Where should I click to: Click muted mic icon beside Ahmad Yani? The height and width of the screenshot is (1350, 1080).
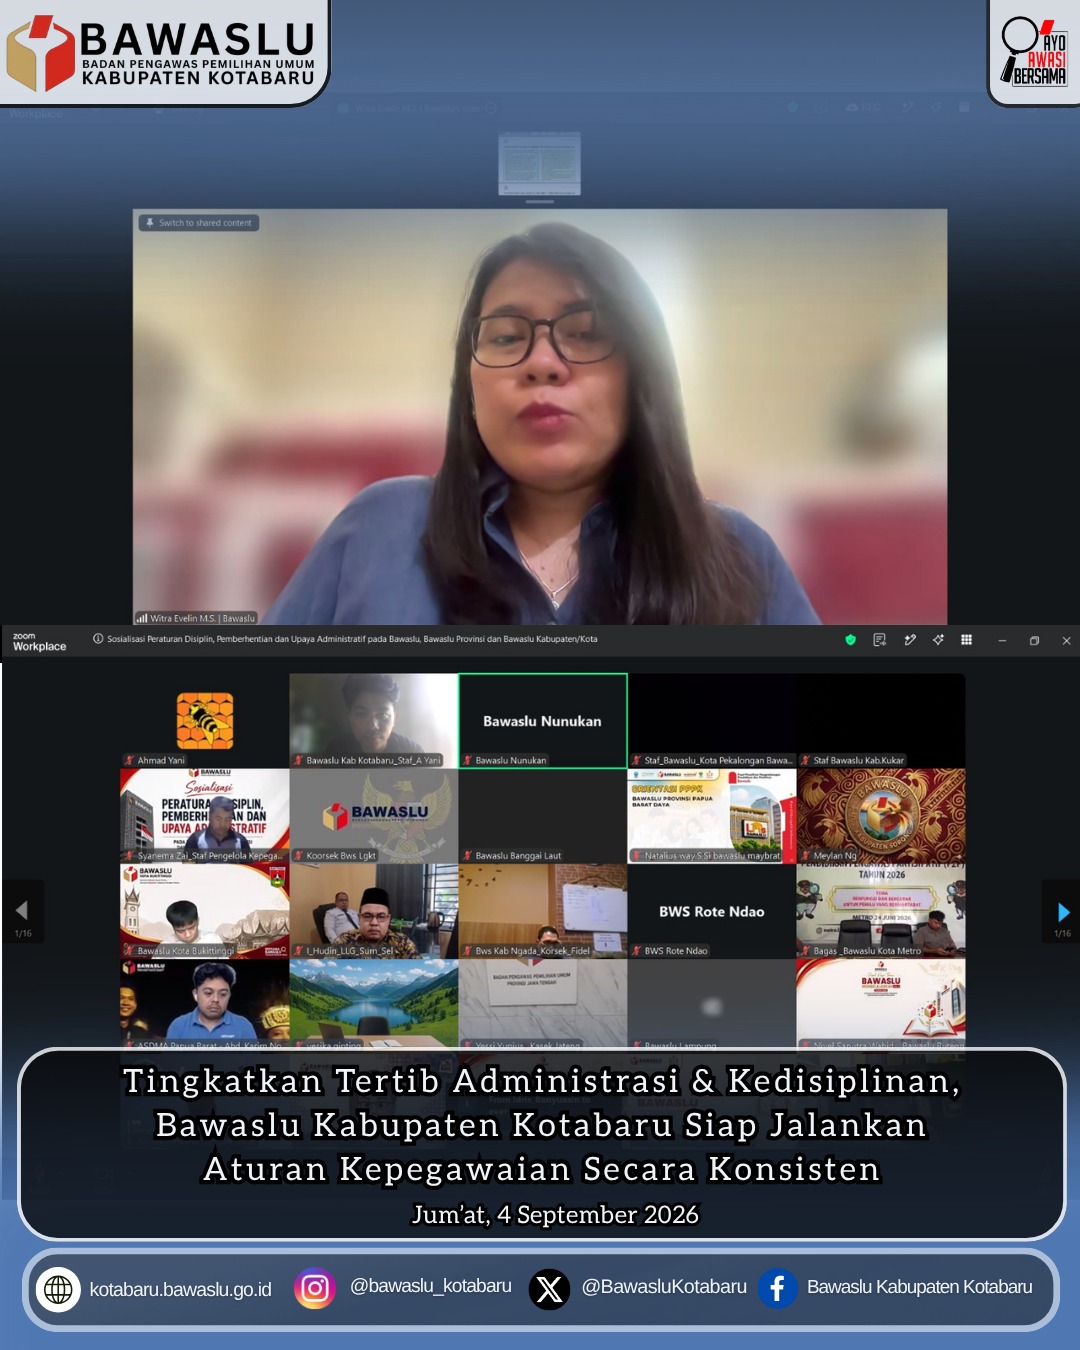(129, 760)
